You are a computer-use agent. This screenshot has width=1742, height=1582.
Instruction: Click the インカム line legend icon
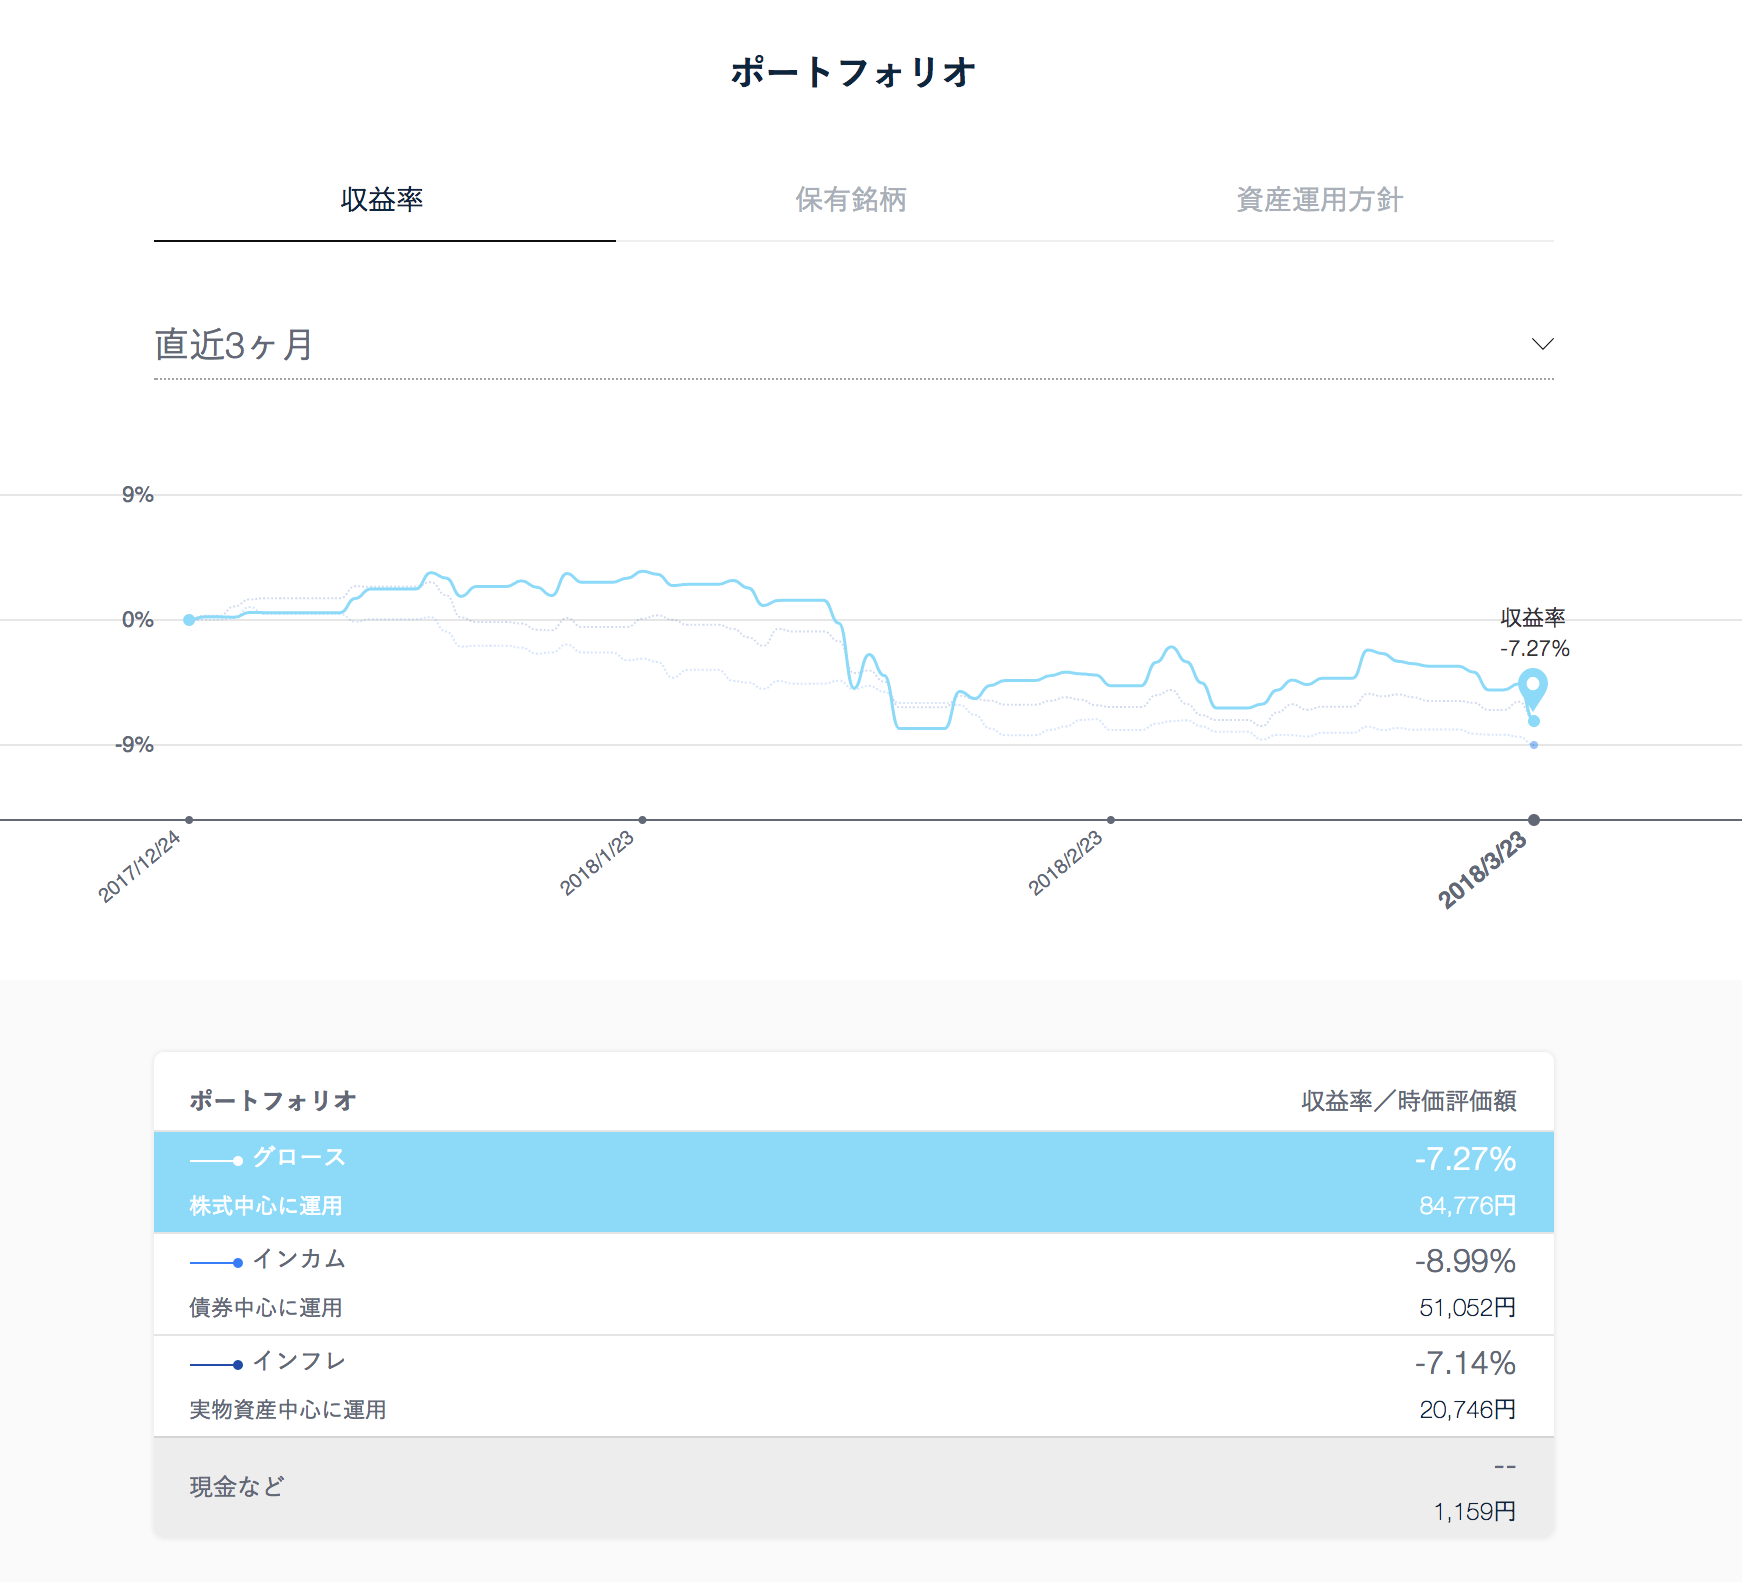[x=216, y=1262]
